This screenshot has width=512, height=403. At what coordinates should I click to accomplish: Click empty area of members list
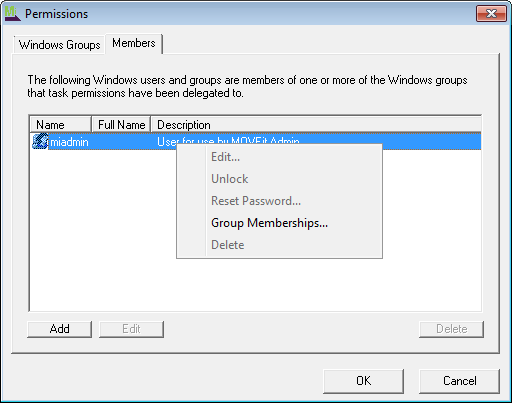coord(100,233)
